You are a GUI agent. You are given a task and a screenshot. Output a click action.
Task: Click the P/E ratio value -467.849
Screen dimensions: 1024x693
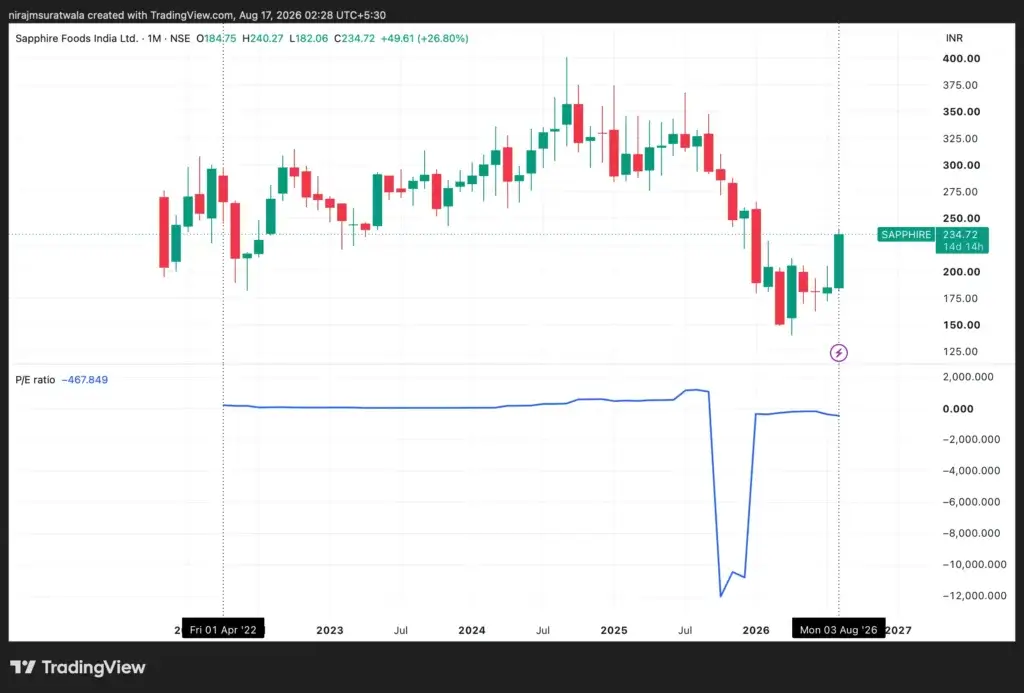coord(85,379)
